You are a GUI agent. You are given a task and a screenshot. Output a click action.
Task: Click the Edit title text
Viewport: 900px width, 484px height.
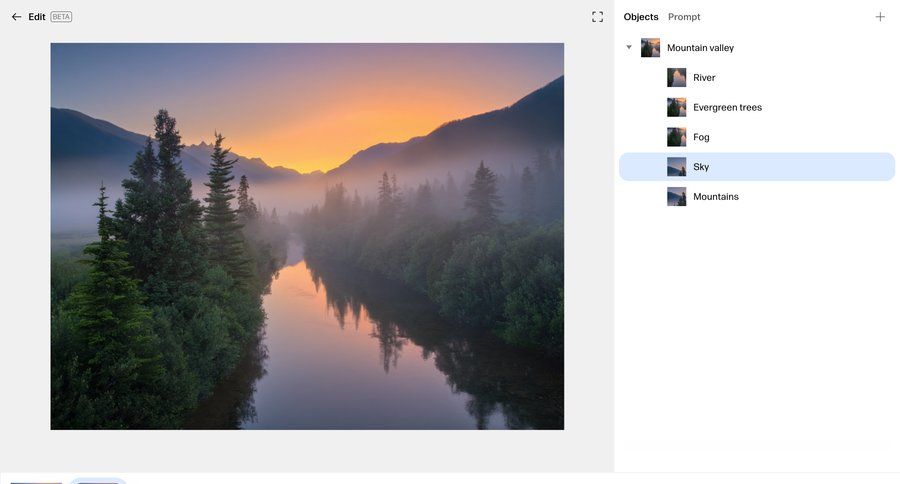[37, 17]
